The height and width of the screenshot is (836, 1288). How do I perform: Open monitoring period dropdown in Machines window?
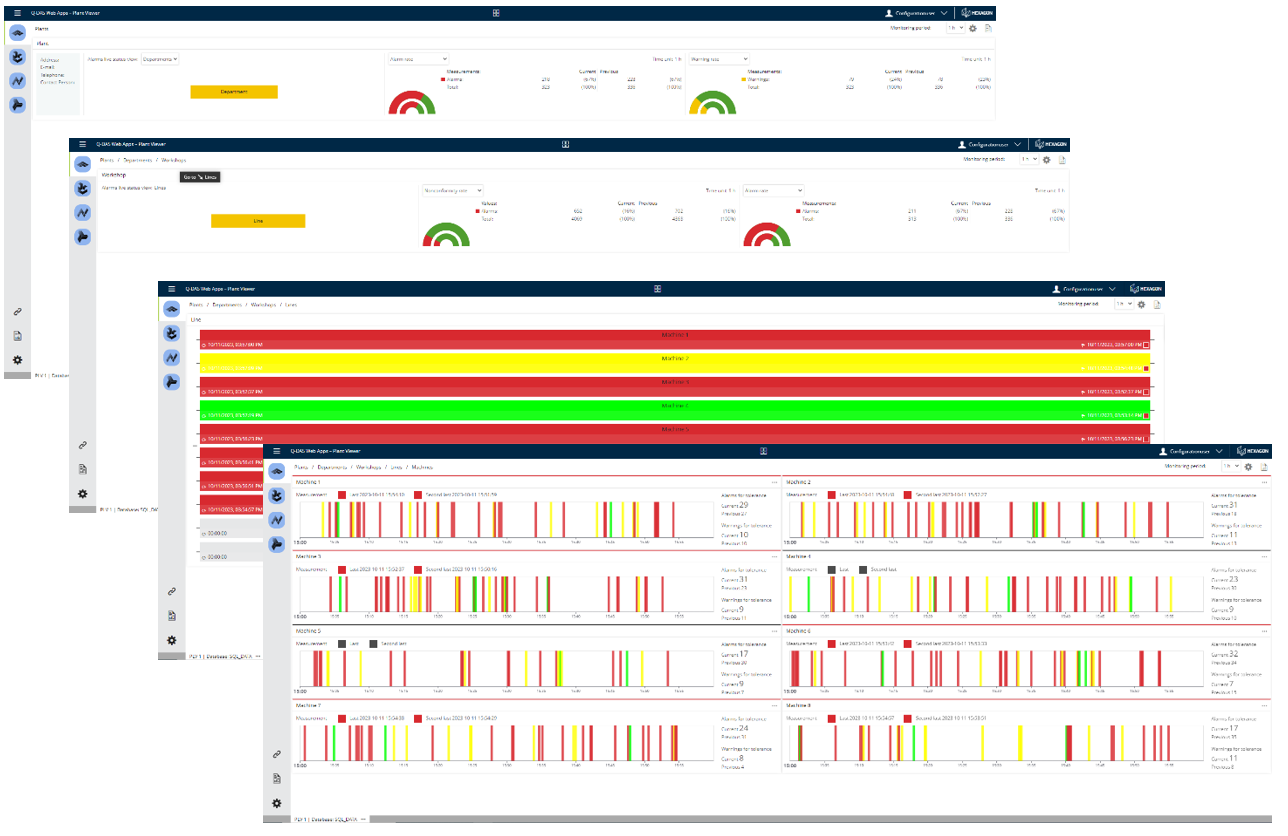point(1231,467)
